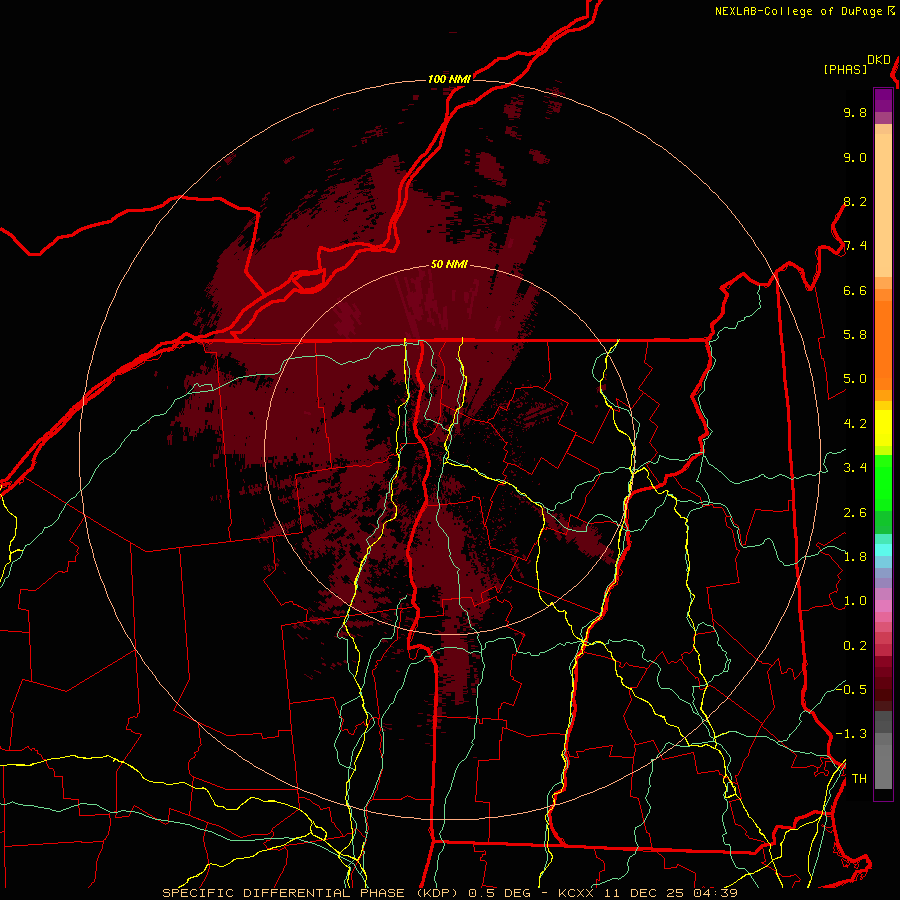Click the 04:39 timestamp in the caption
The height and width of the screenshot is (900, 900).
(x=715, y=893)
